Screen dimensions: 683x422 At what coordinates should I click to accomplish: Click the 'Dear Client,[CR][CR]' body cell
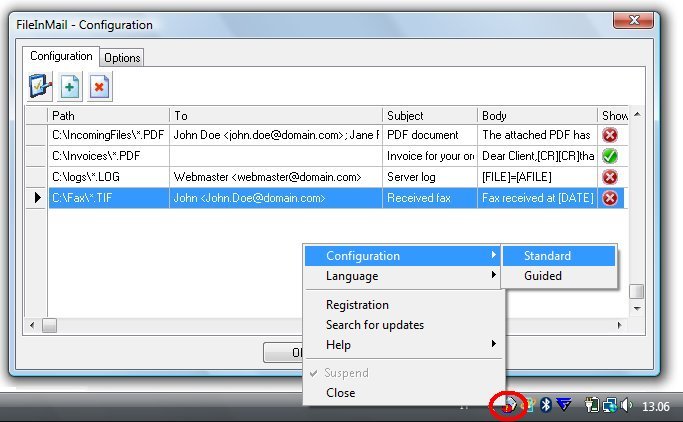pyautogui.click(x=537, y=156)
